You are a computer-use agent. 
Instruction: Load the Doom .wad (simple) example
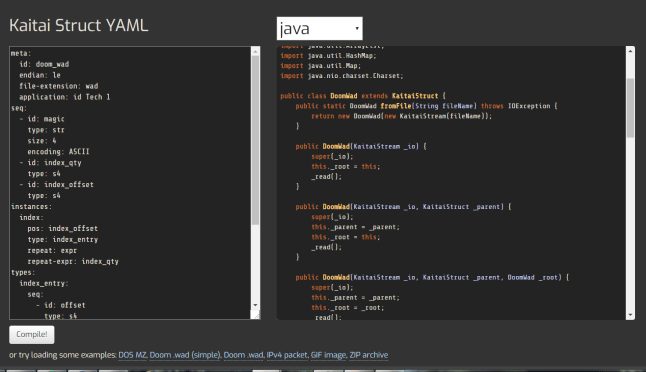point(185,355)
